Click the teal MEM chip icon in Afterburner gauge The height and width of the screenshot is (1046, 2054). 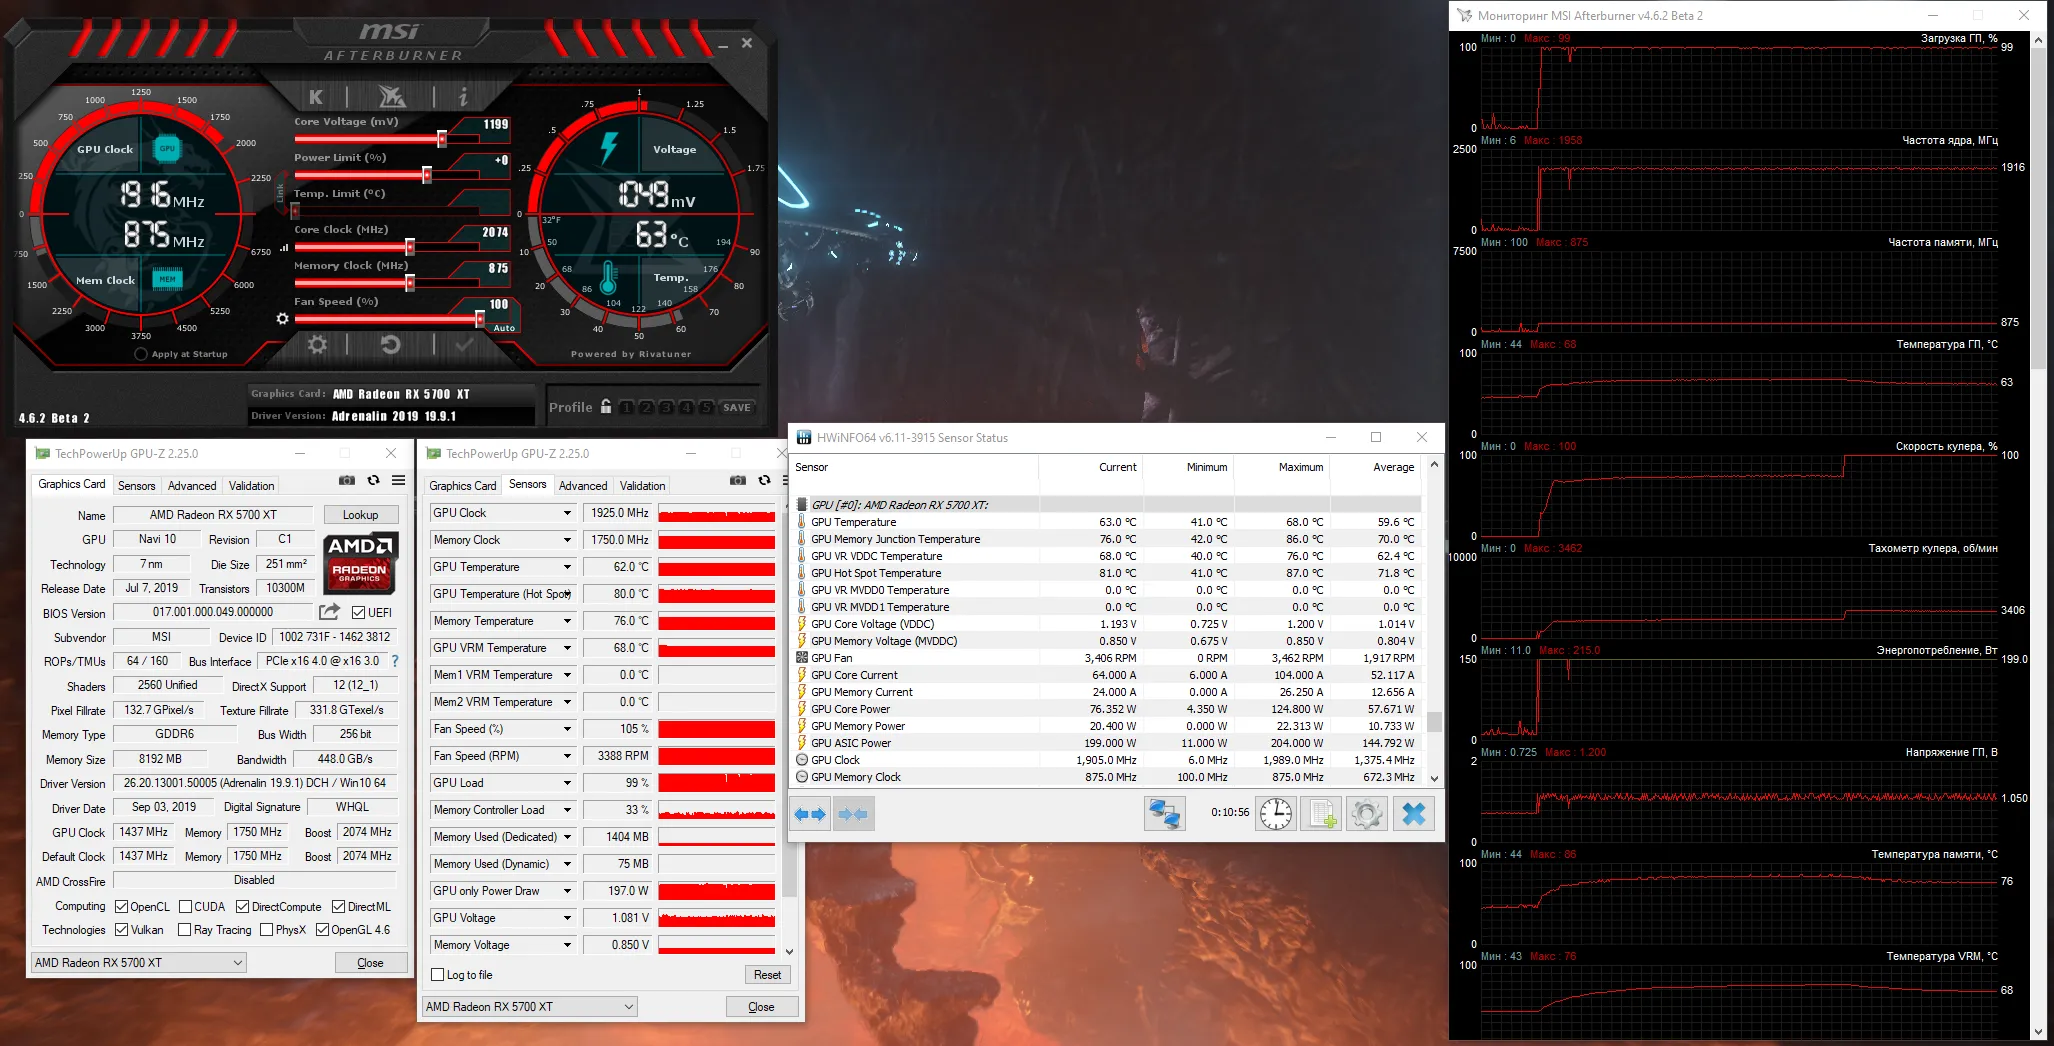tap(168, 279)
